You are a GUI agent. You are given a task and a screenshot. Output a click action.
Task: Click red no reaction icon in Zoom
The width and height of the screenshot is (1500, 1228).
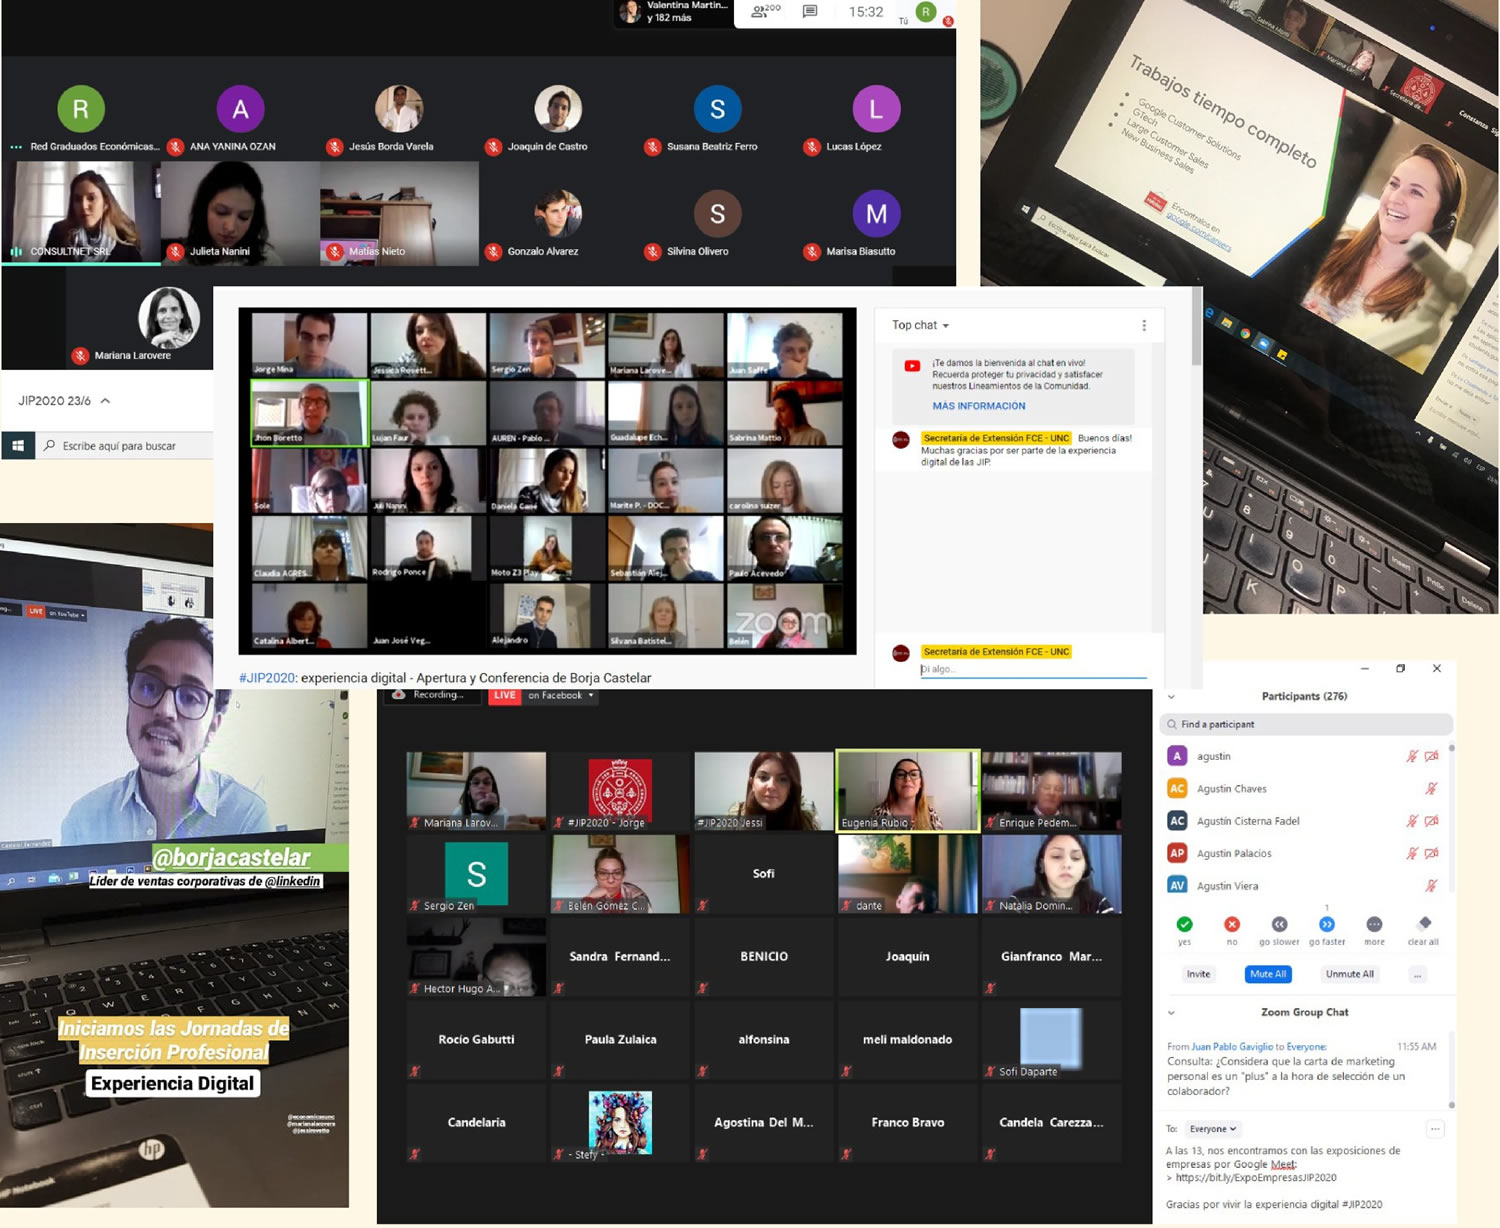coord(1232,924)
